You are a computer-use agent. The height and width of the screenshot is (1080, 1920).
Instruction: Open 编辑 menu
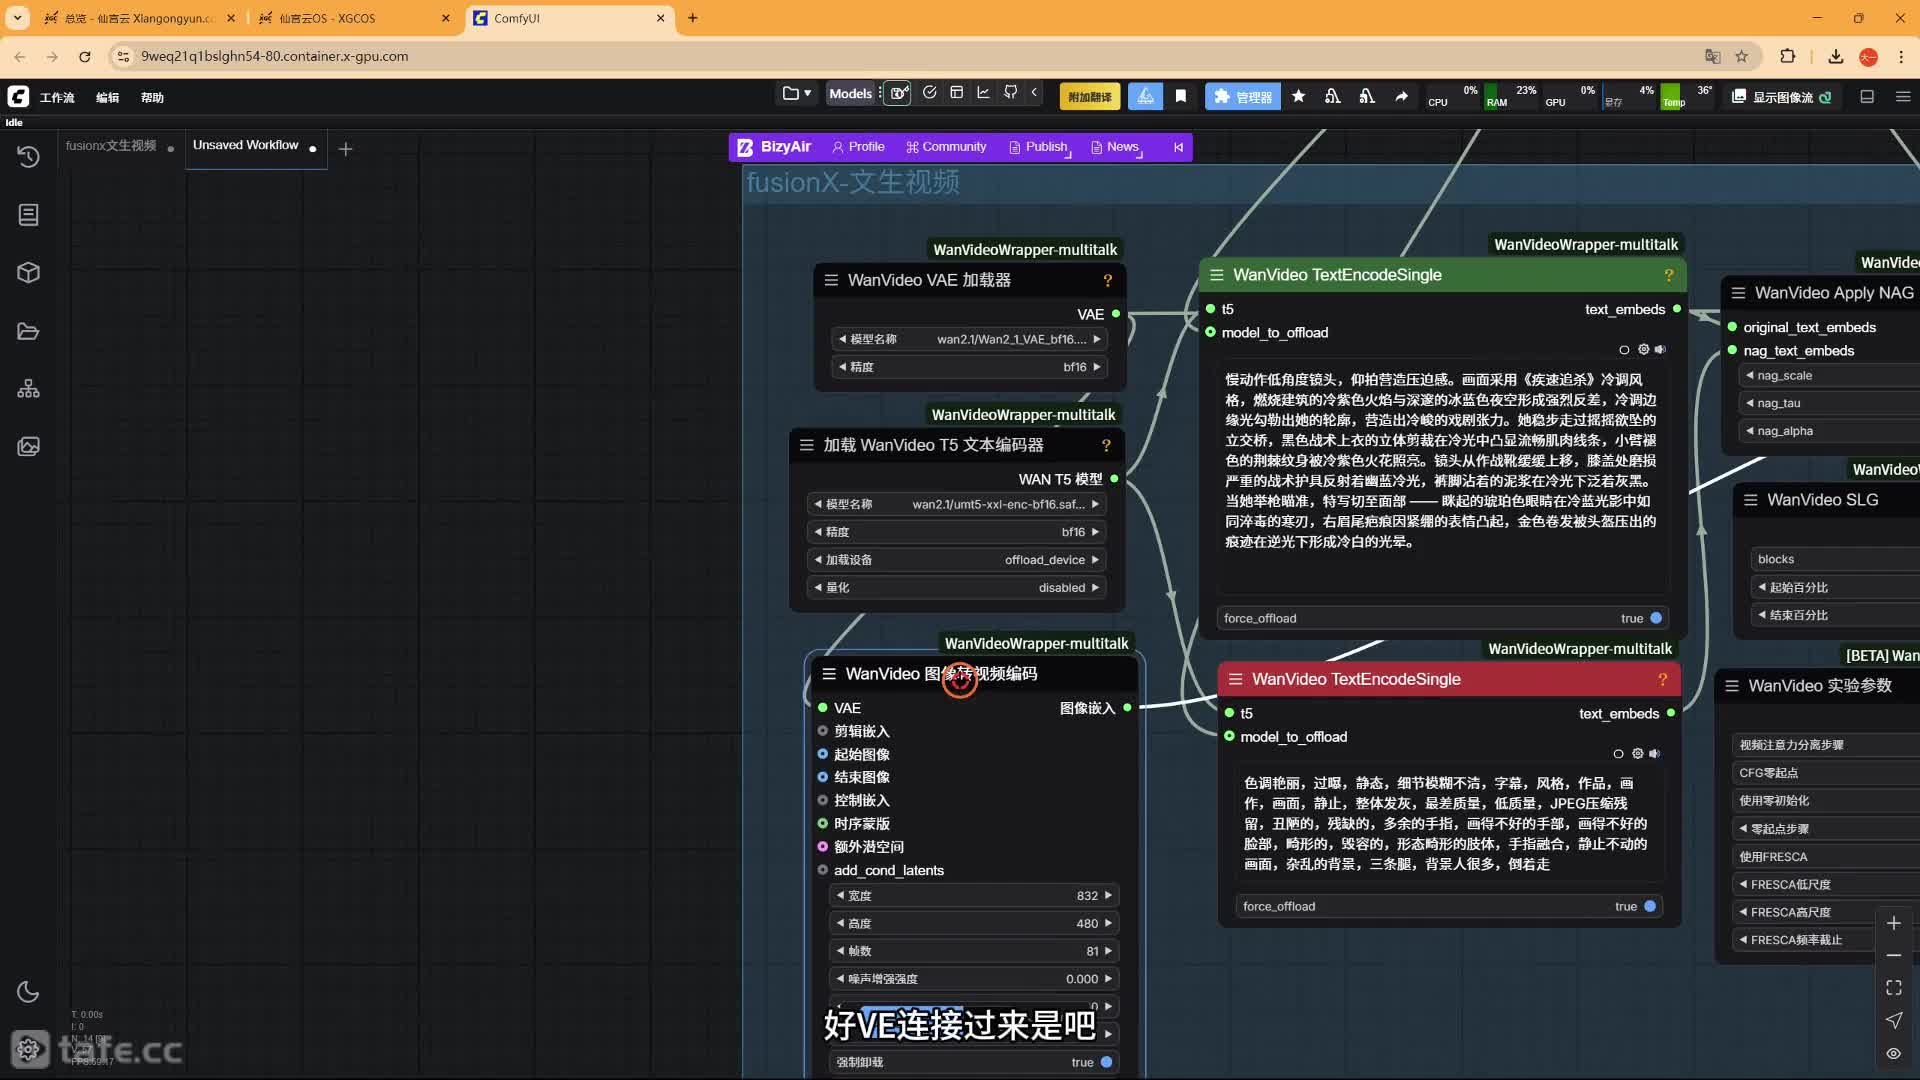(107, 97)
